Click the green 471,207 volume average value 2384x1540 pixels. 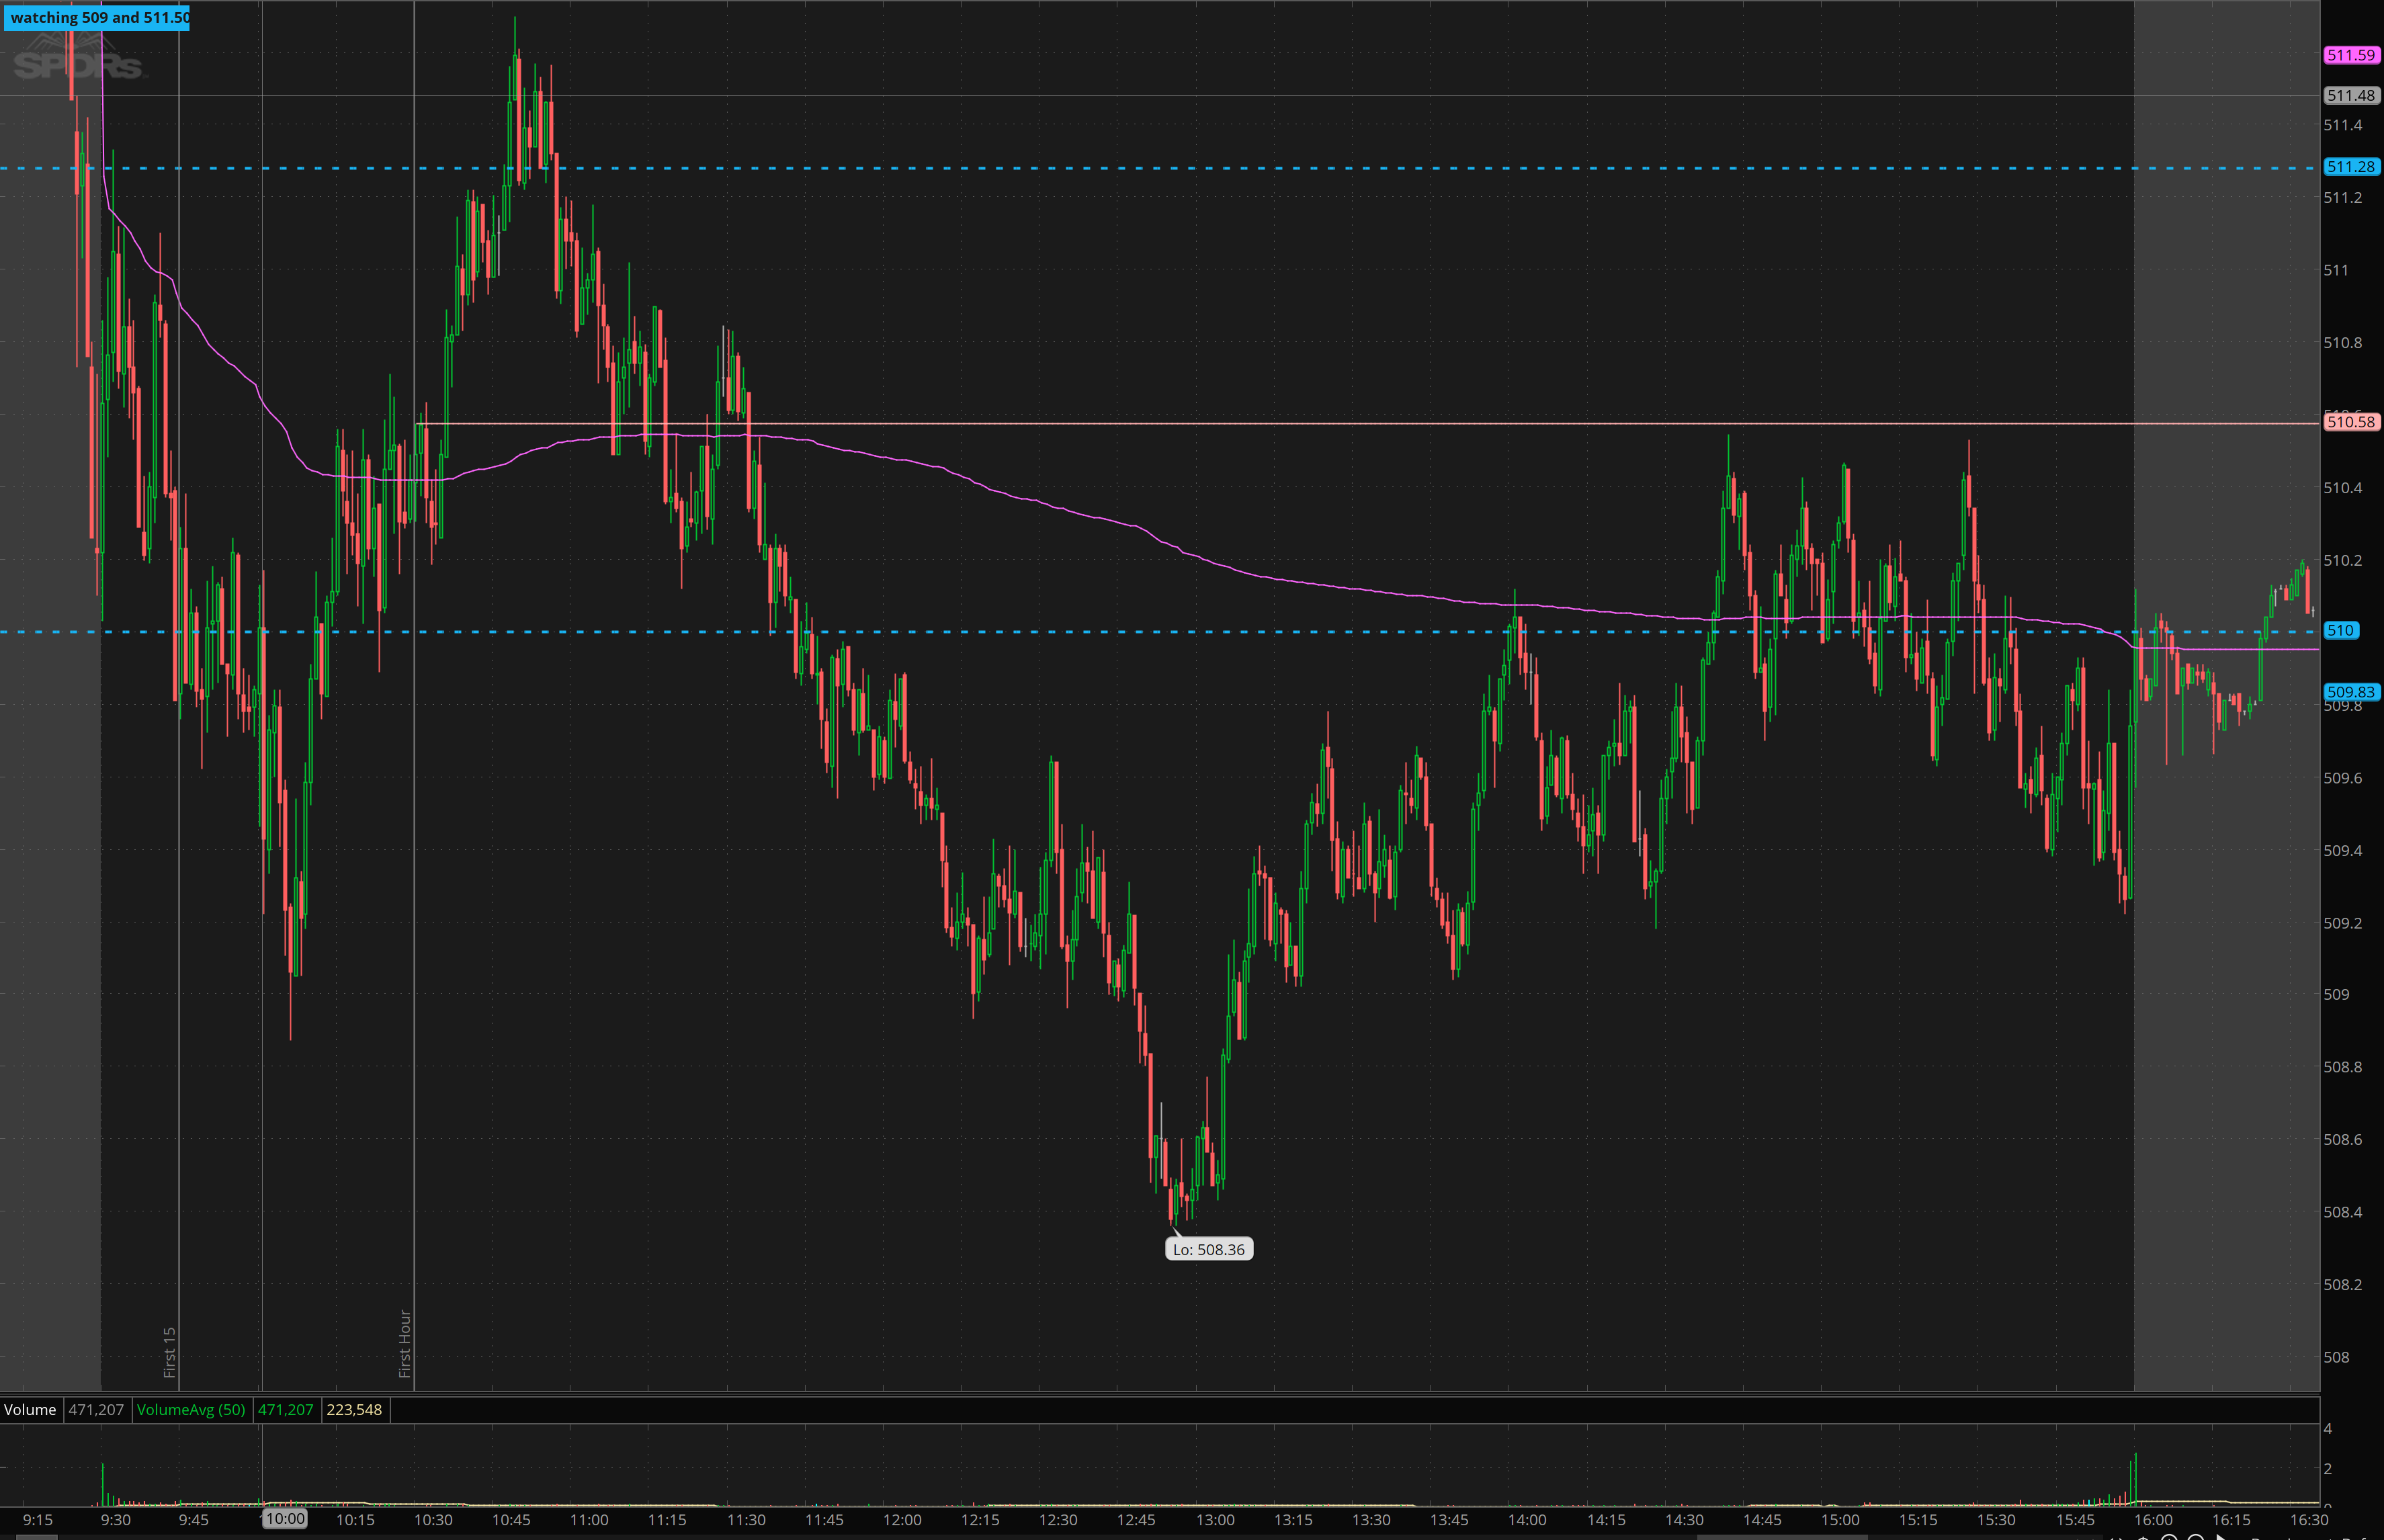click(x=286, y=1409)
